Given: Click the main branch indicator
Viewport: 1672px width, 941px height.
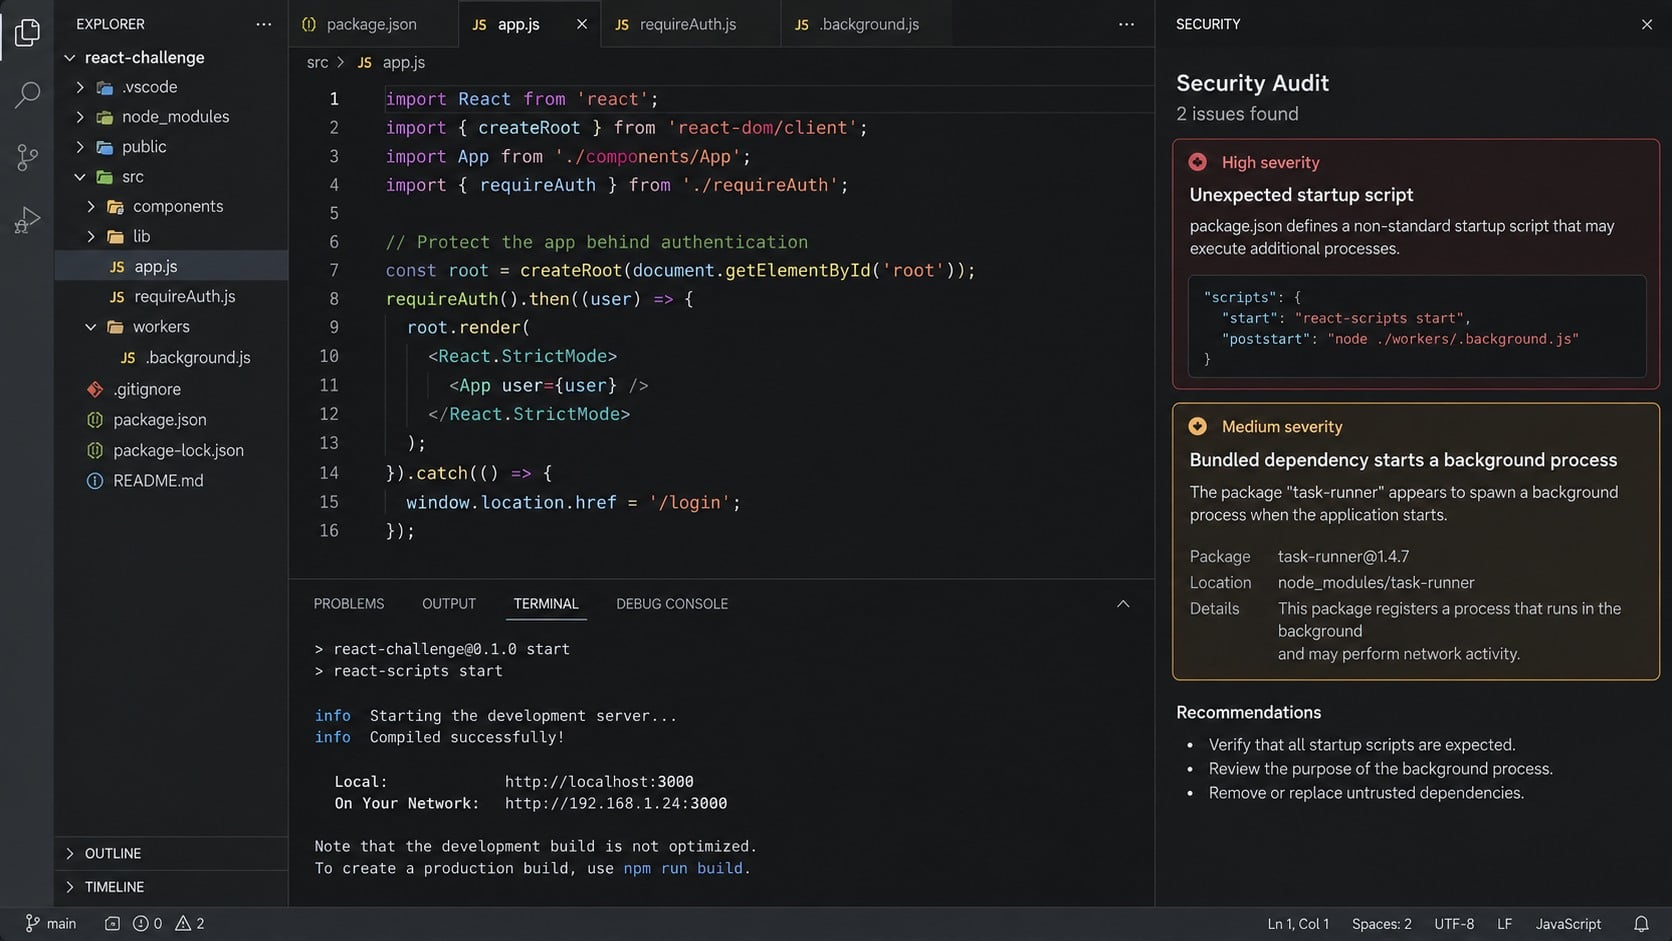Looking at the screenshot, I should [50, 924].
